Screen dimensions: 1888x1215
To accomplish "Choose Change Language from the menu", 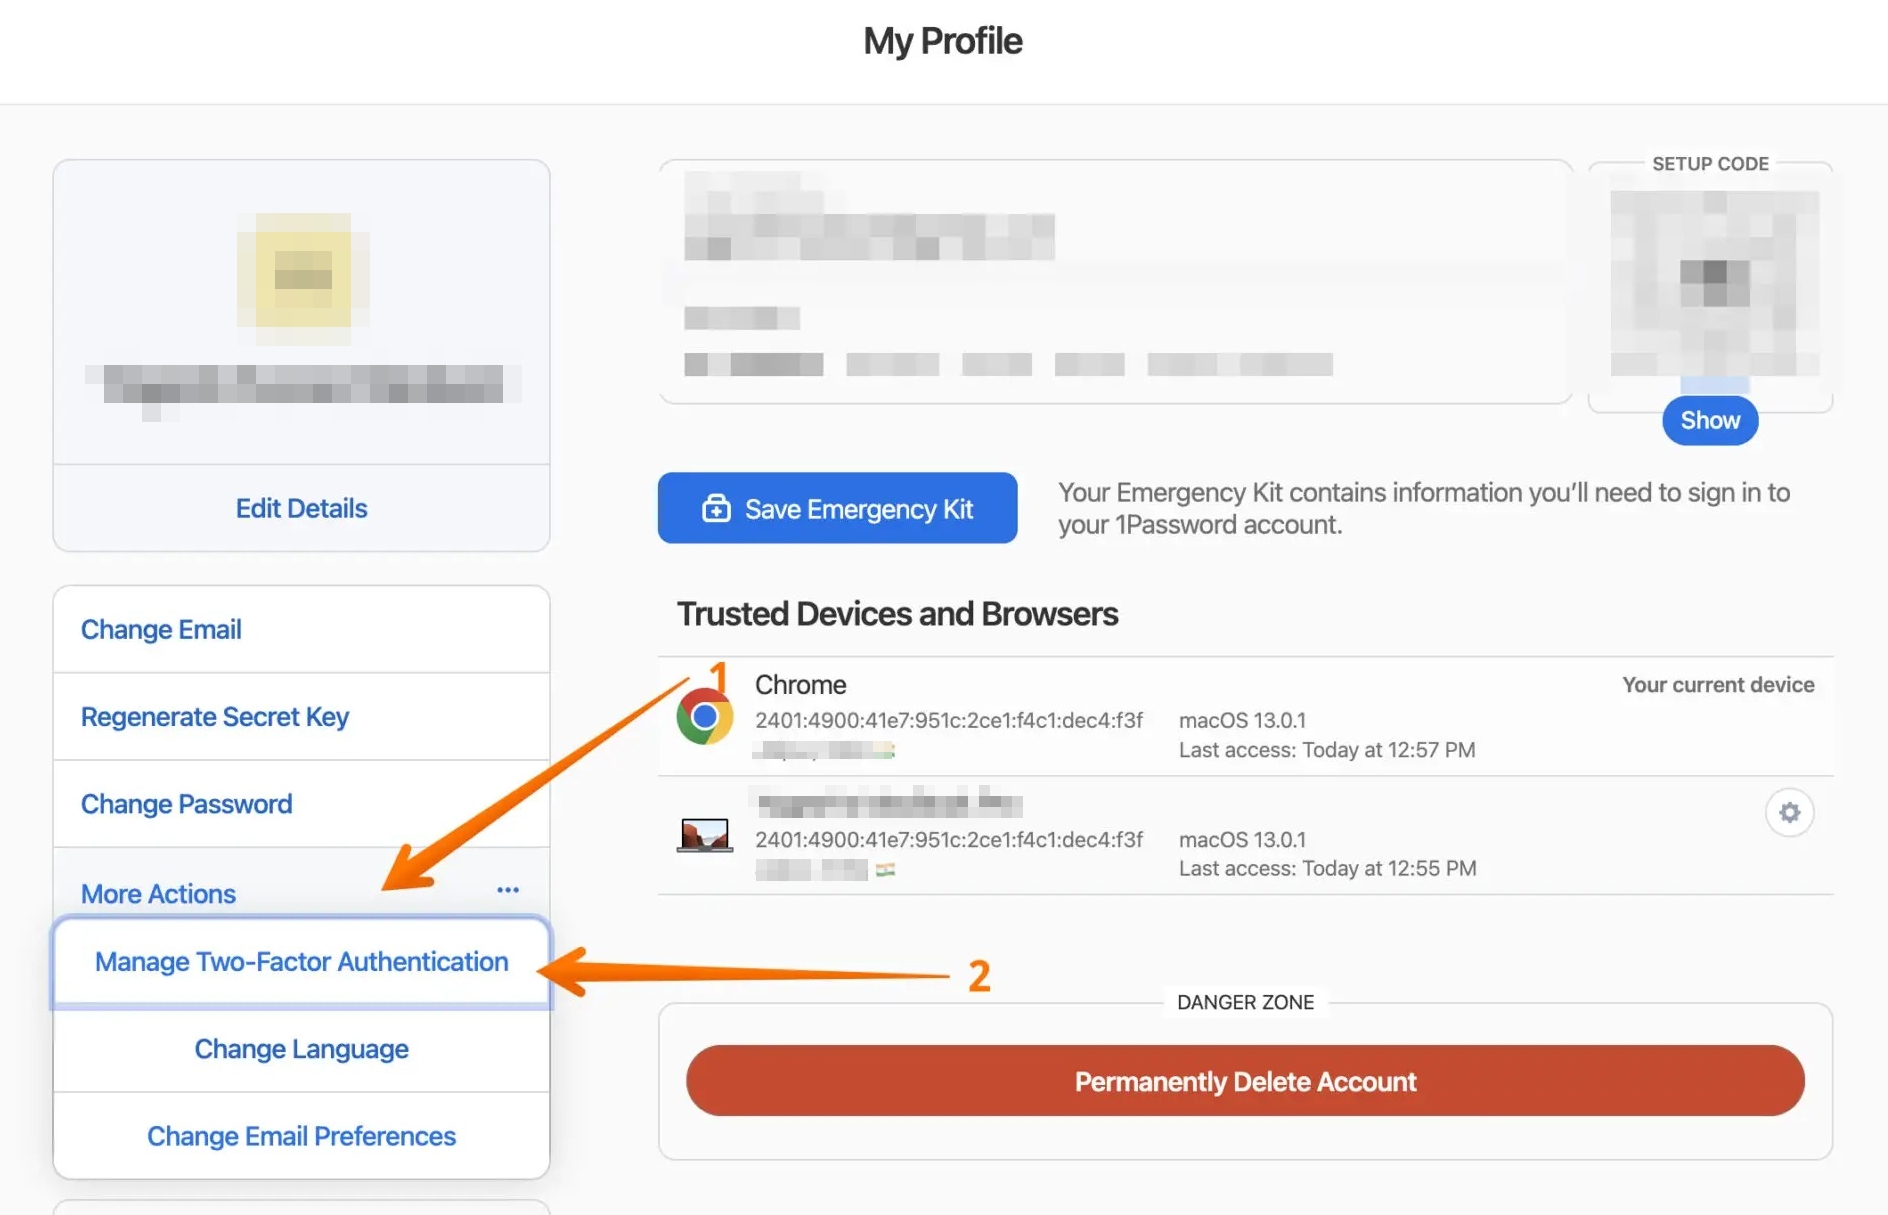I will (301, 1049).
